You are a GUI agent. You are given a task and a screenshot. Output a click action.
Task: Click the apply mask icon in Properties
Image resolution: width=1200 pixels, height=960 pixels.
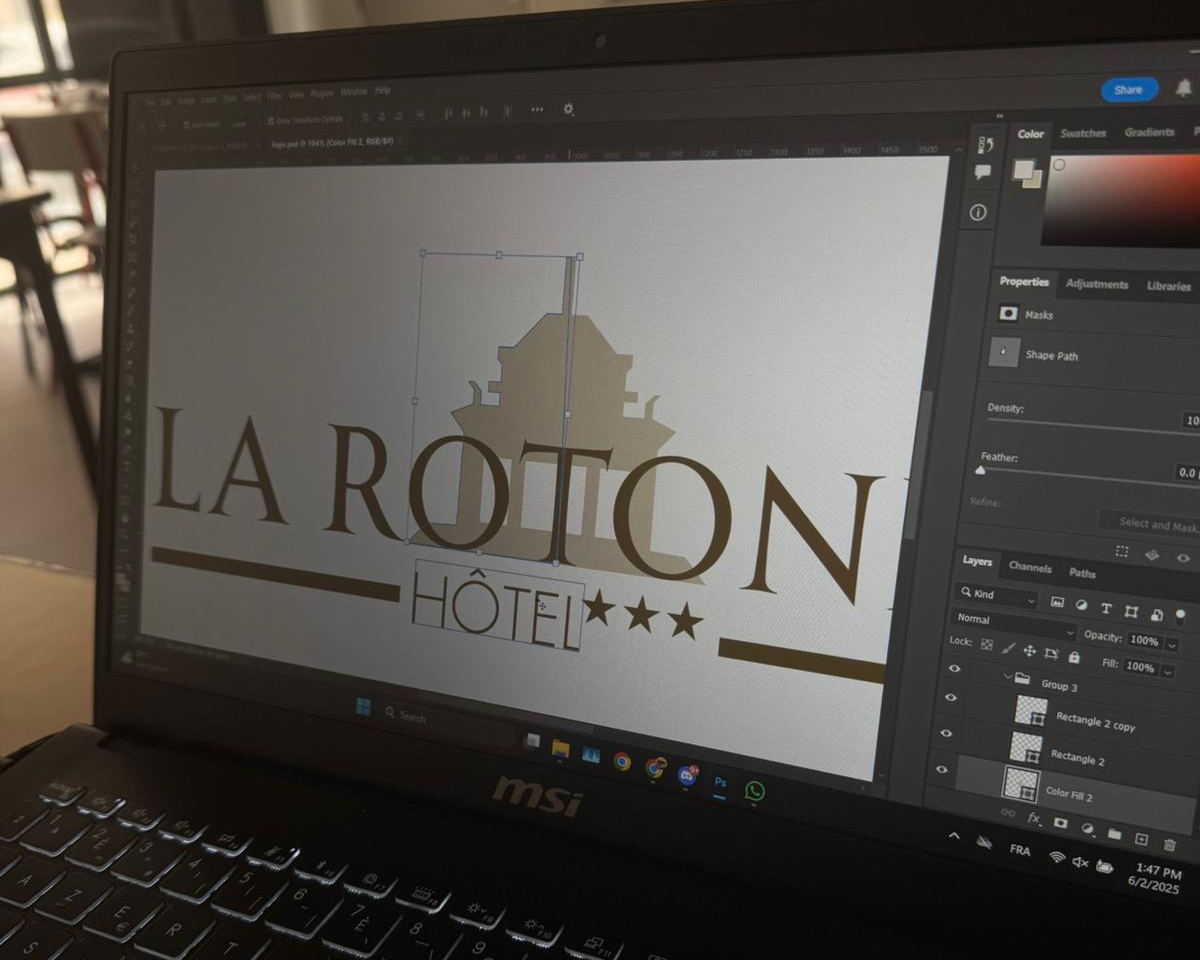(1151, 554)
